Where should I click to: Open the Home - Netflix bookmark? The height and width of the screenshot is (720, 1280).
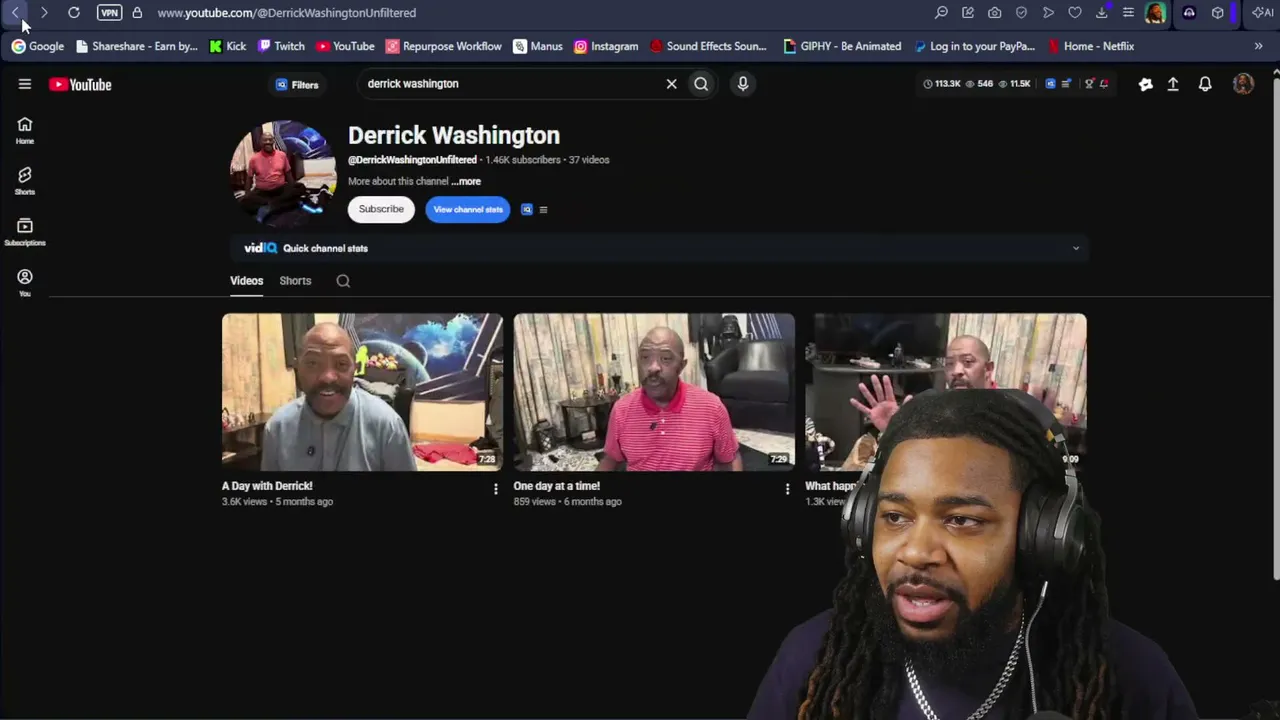[1091, 46]
